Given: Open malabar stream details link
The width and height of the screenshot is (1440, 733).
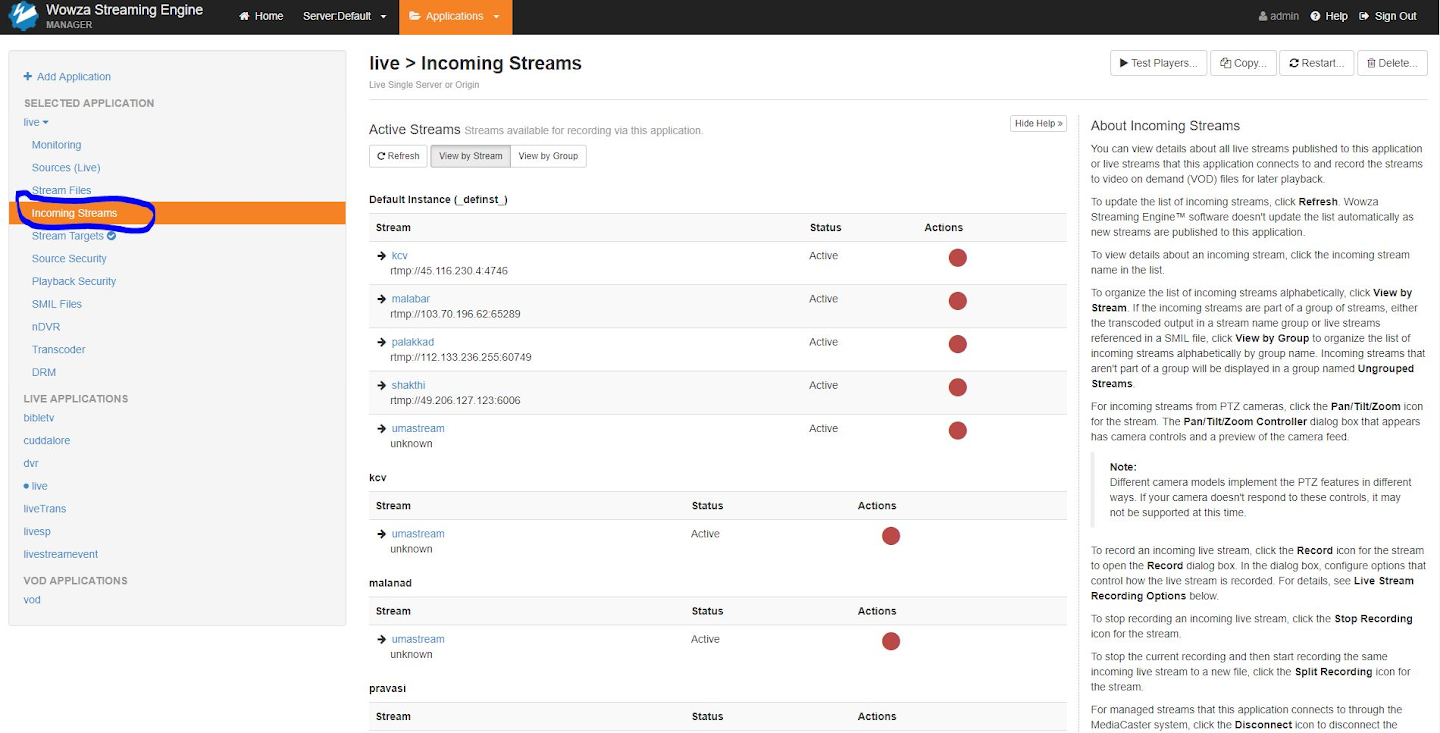Looking at the screenshot, I should coord(411,299).
